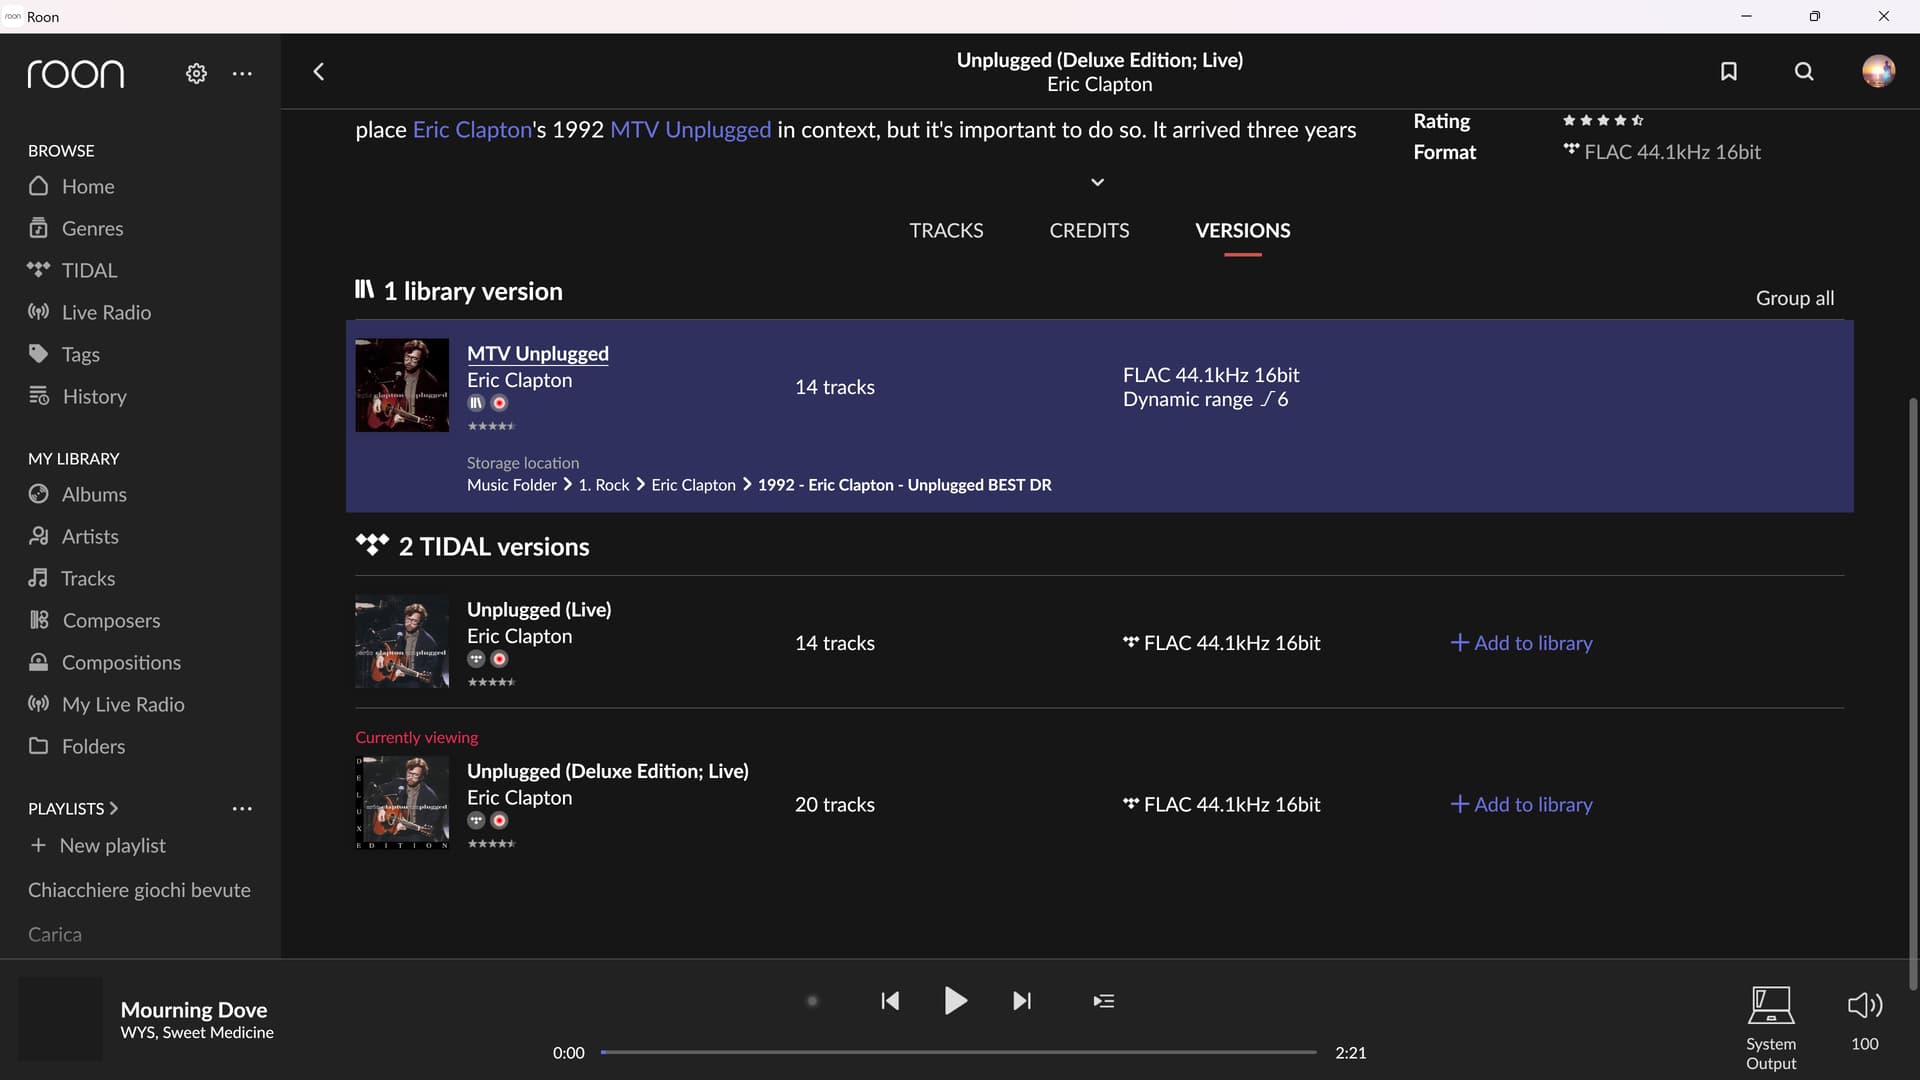Click Unplugged (Deluxe Edition; Live) version title

click(607, 771)
